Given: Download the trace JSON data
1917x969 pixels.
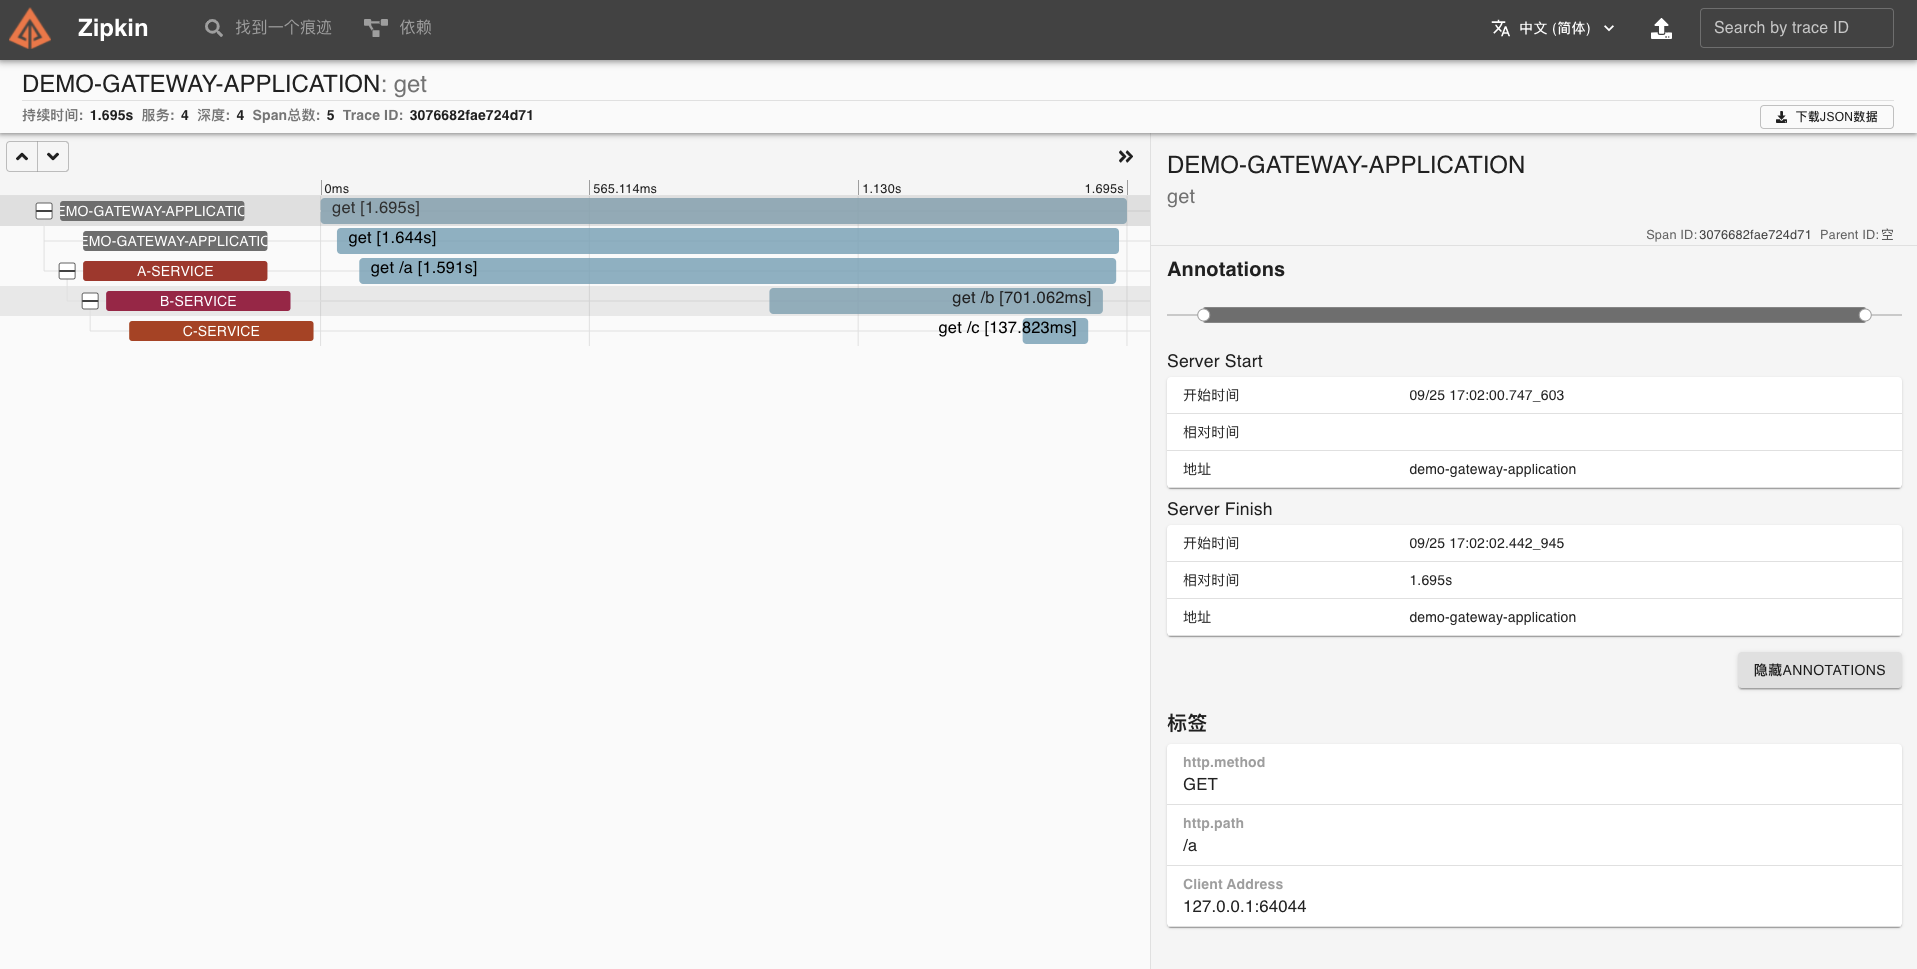Looking at the screenshot, I should (x=1826, y=117).
